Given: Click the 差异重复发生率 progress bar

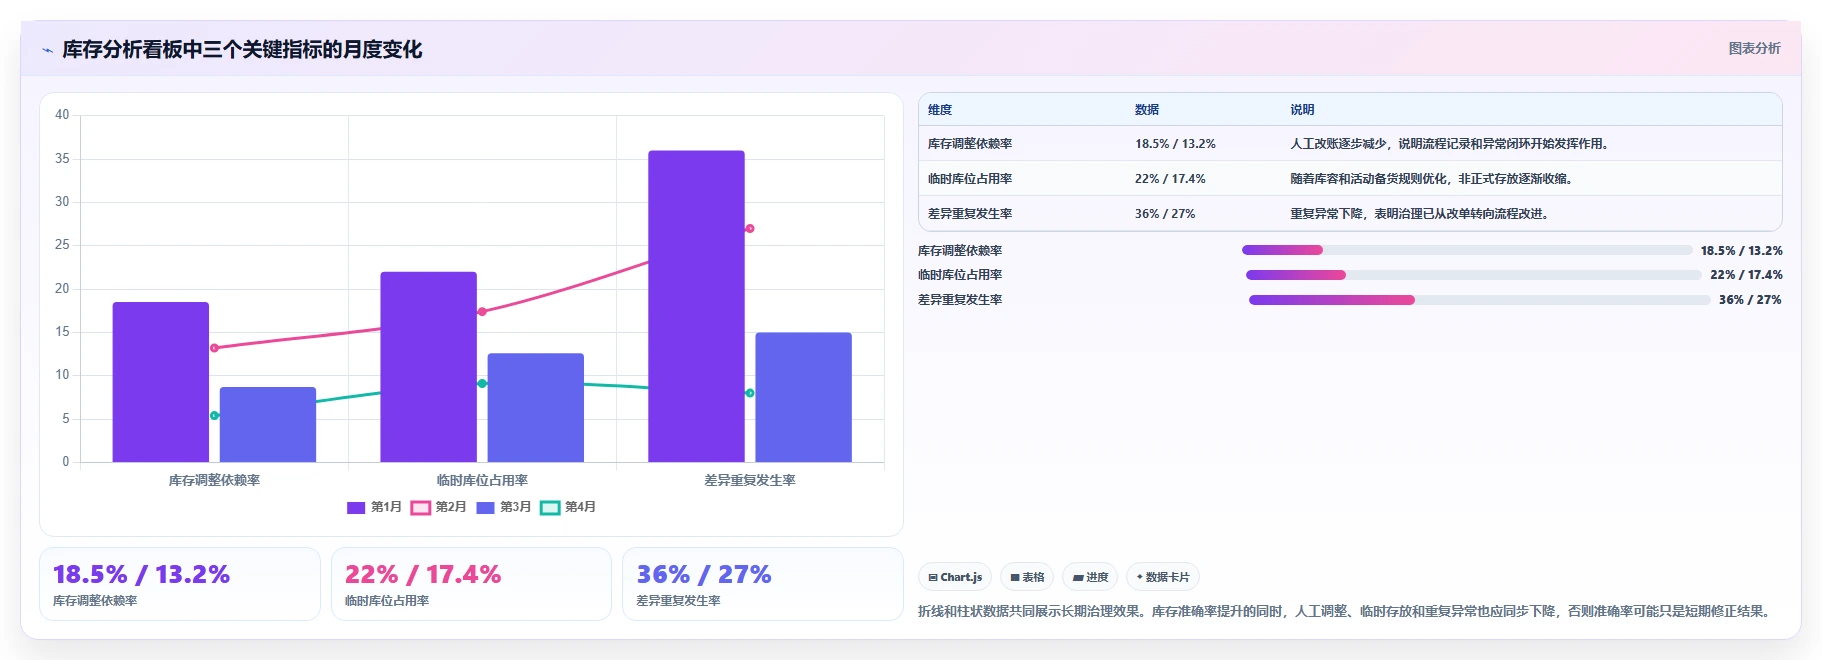Looking at the screenshot, I should click(1479, 300).
